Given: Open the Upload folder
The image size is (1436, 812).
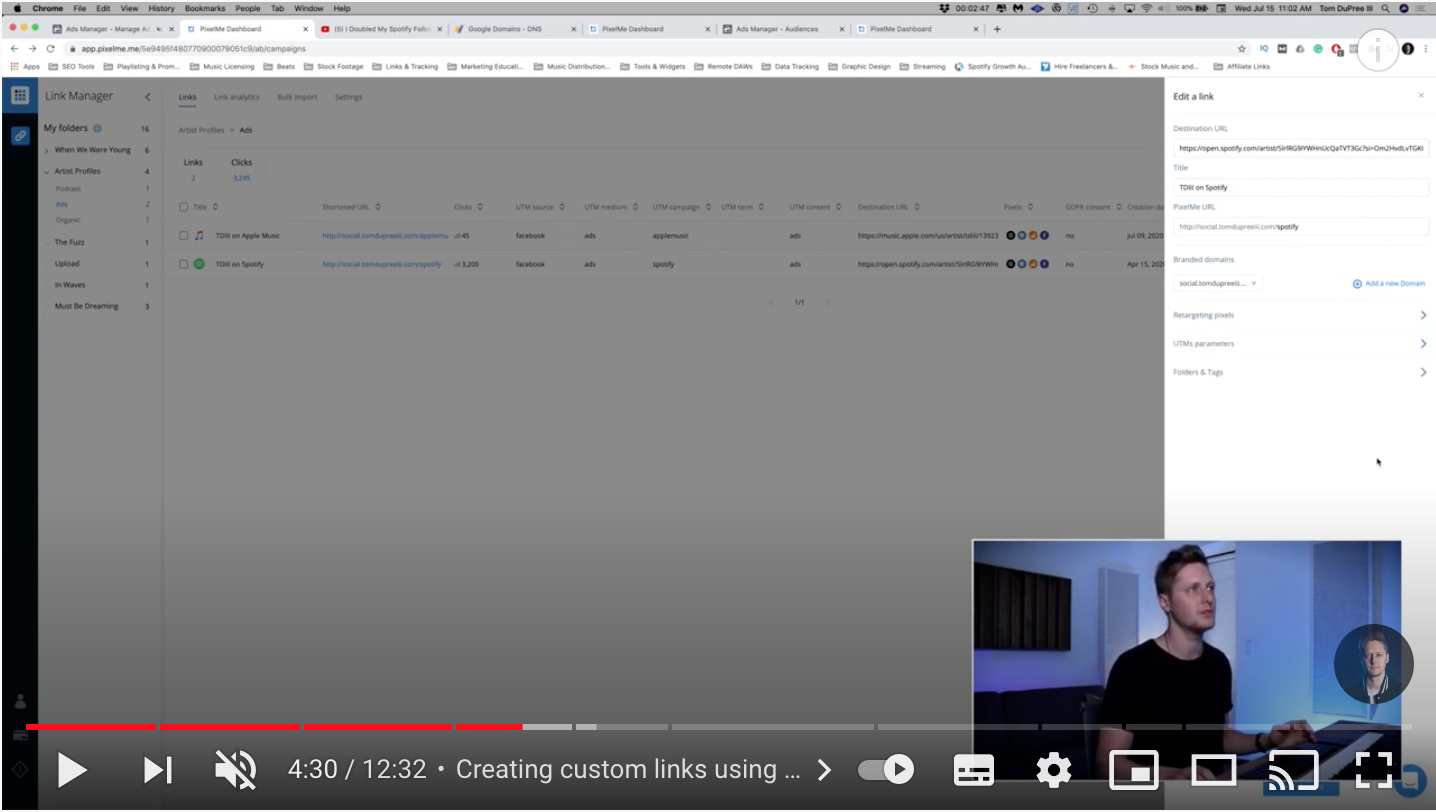Looking at the screenshot, I should click(x=67, y=264).
